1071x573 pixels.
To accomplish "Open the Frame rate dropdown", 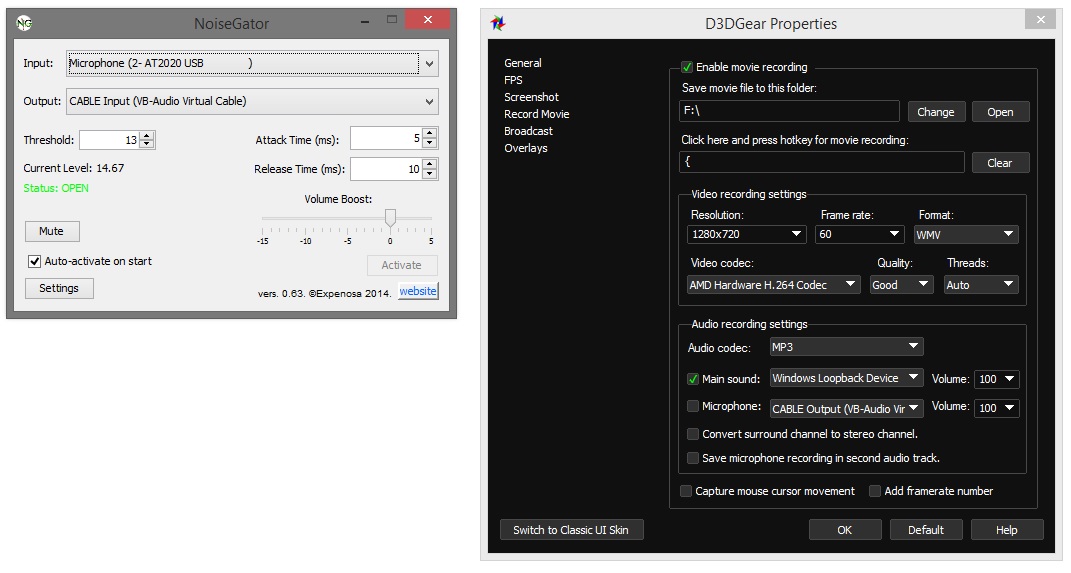I will [859, 234].
